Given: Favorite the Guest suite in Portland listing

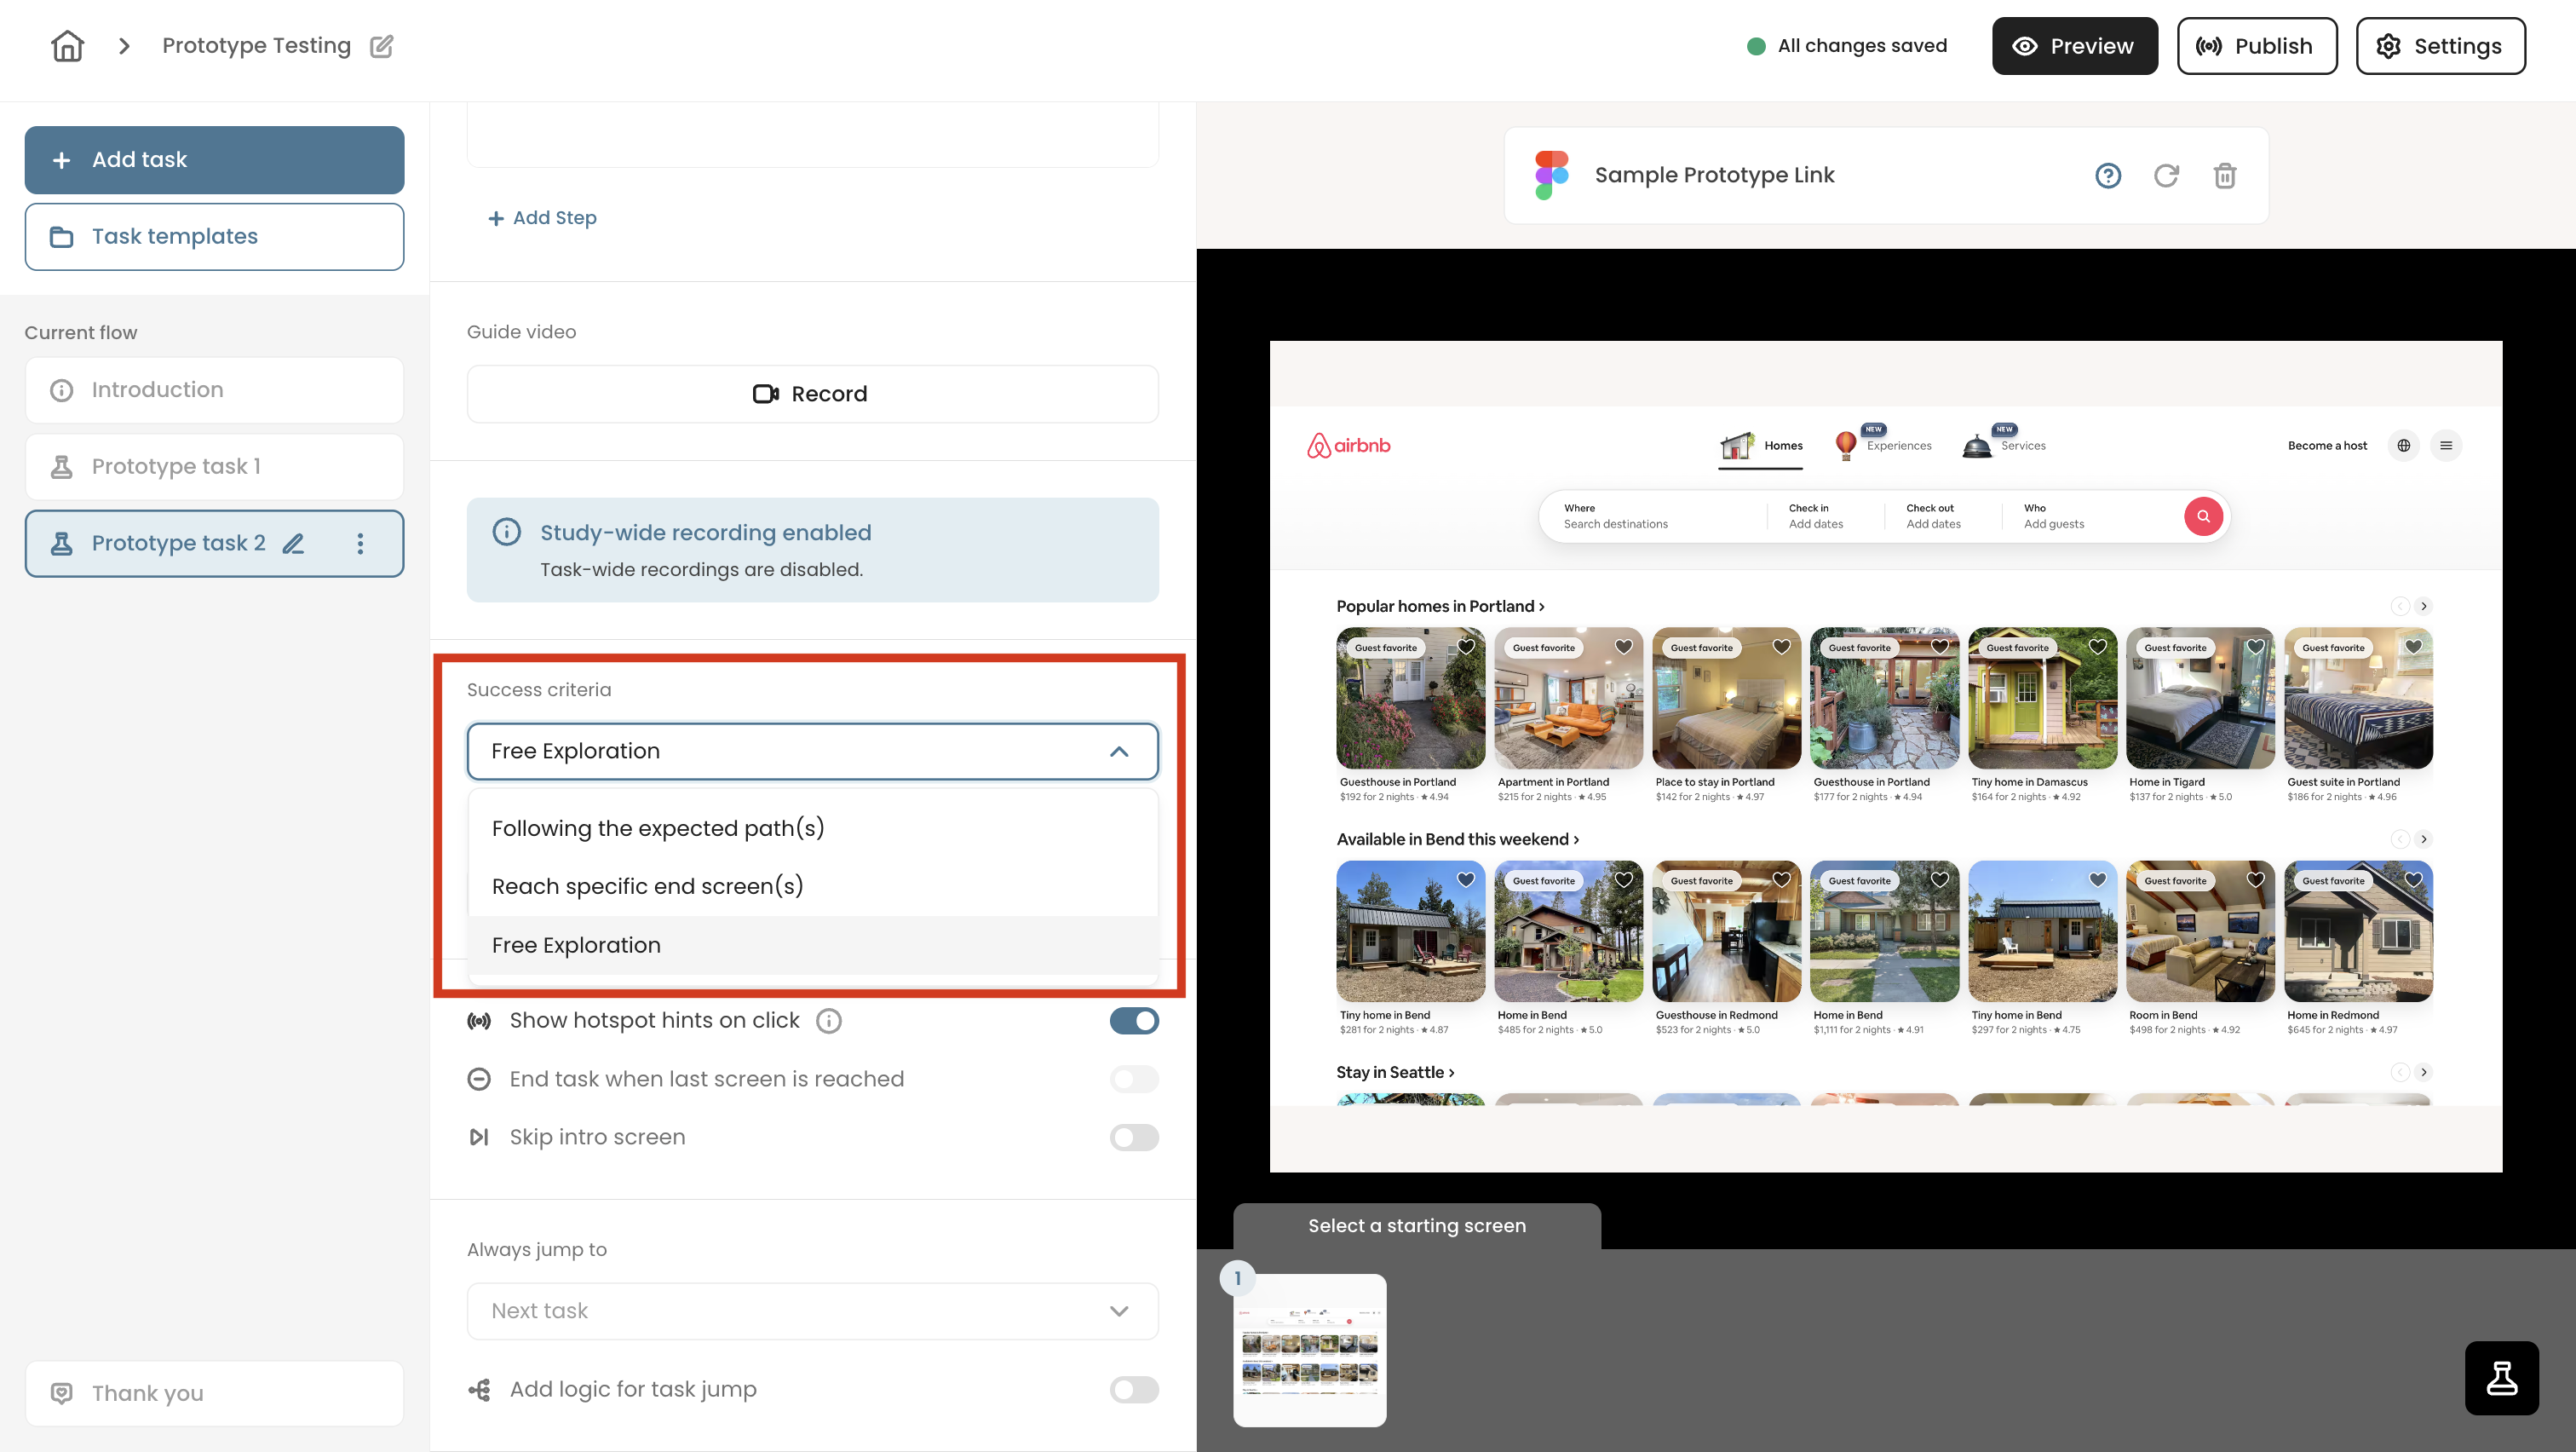Looking at the screenshot, I should click(x=2413, y=647).
